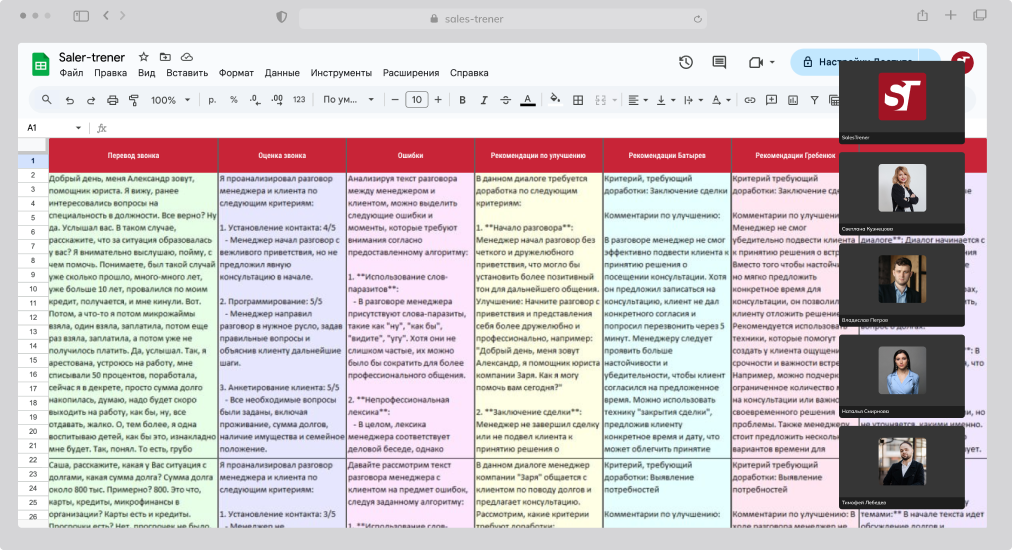
Task: Open the Google Sheets home icon
Action: [41, 65]
